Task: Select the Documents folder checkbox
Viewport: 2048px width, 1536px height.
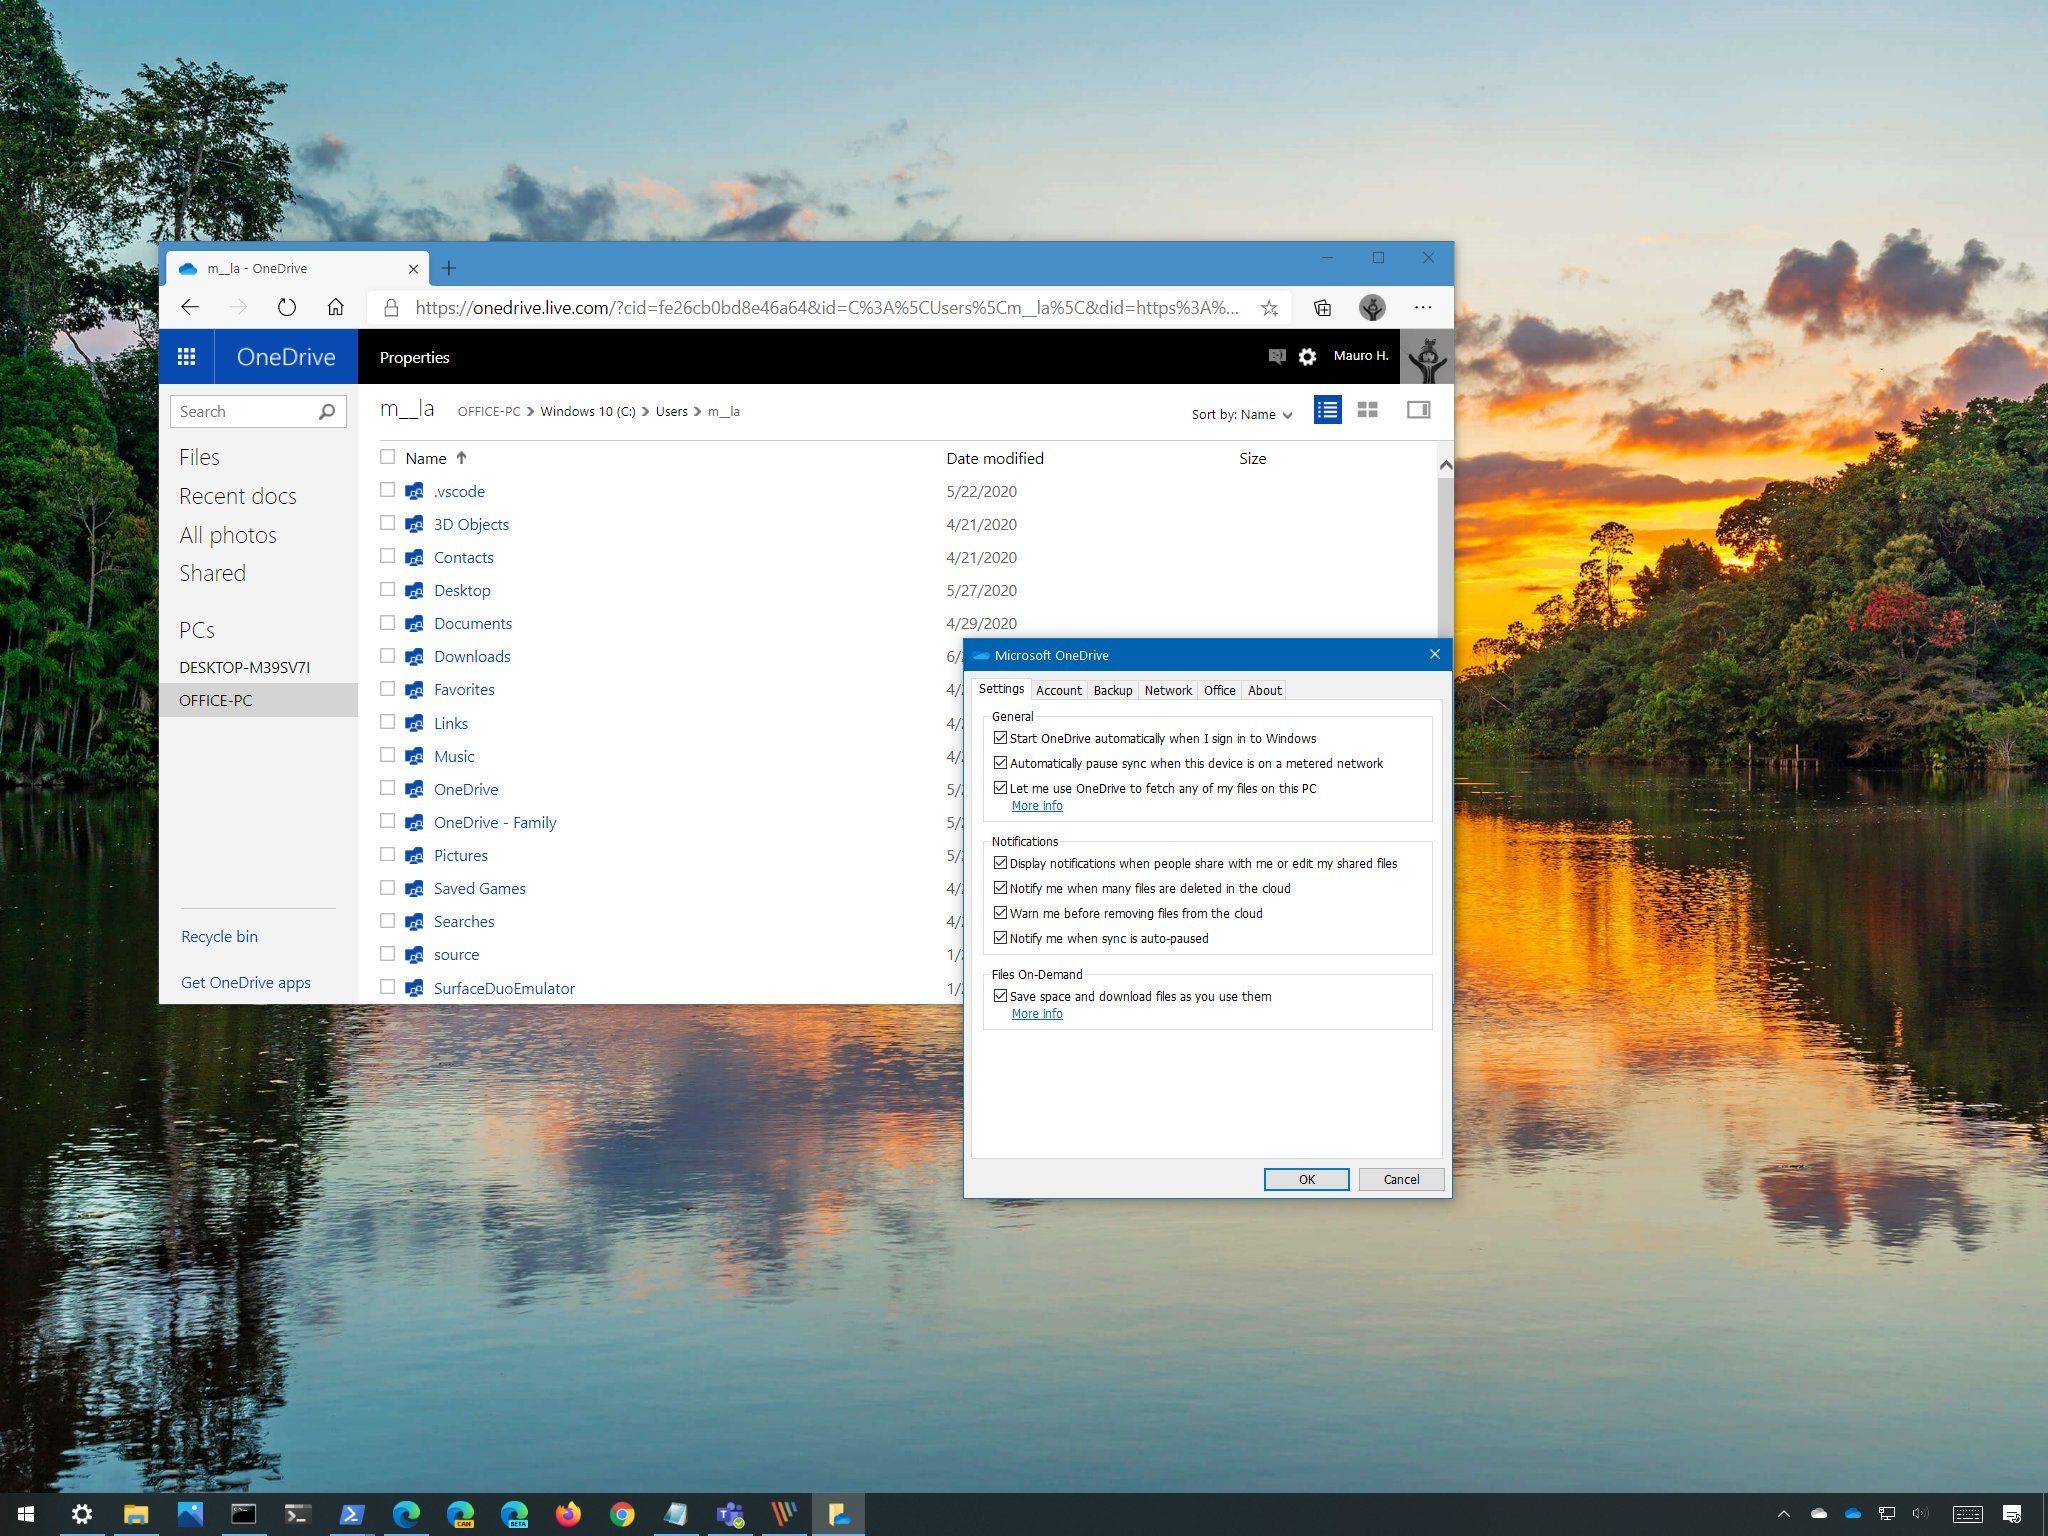Action: [387, 623]
